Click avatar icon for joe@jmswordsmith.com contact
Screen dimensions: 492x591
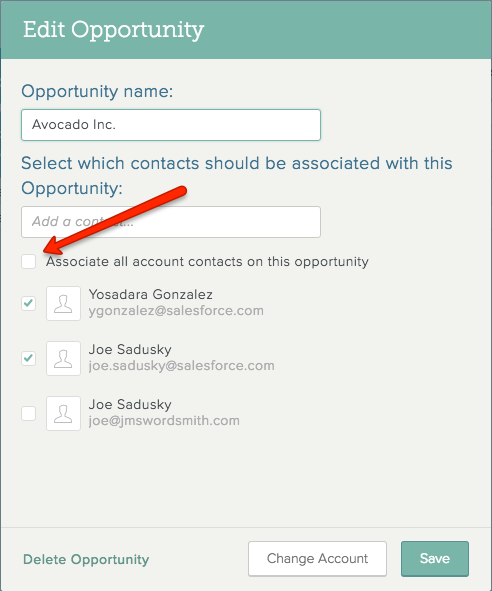point(63,413)
